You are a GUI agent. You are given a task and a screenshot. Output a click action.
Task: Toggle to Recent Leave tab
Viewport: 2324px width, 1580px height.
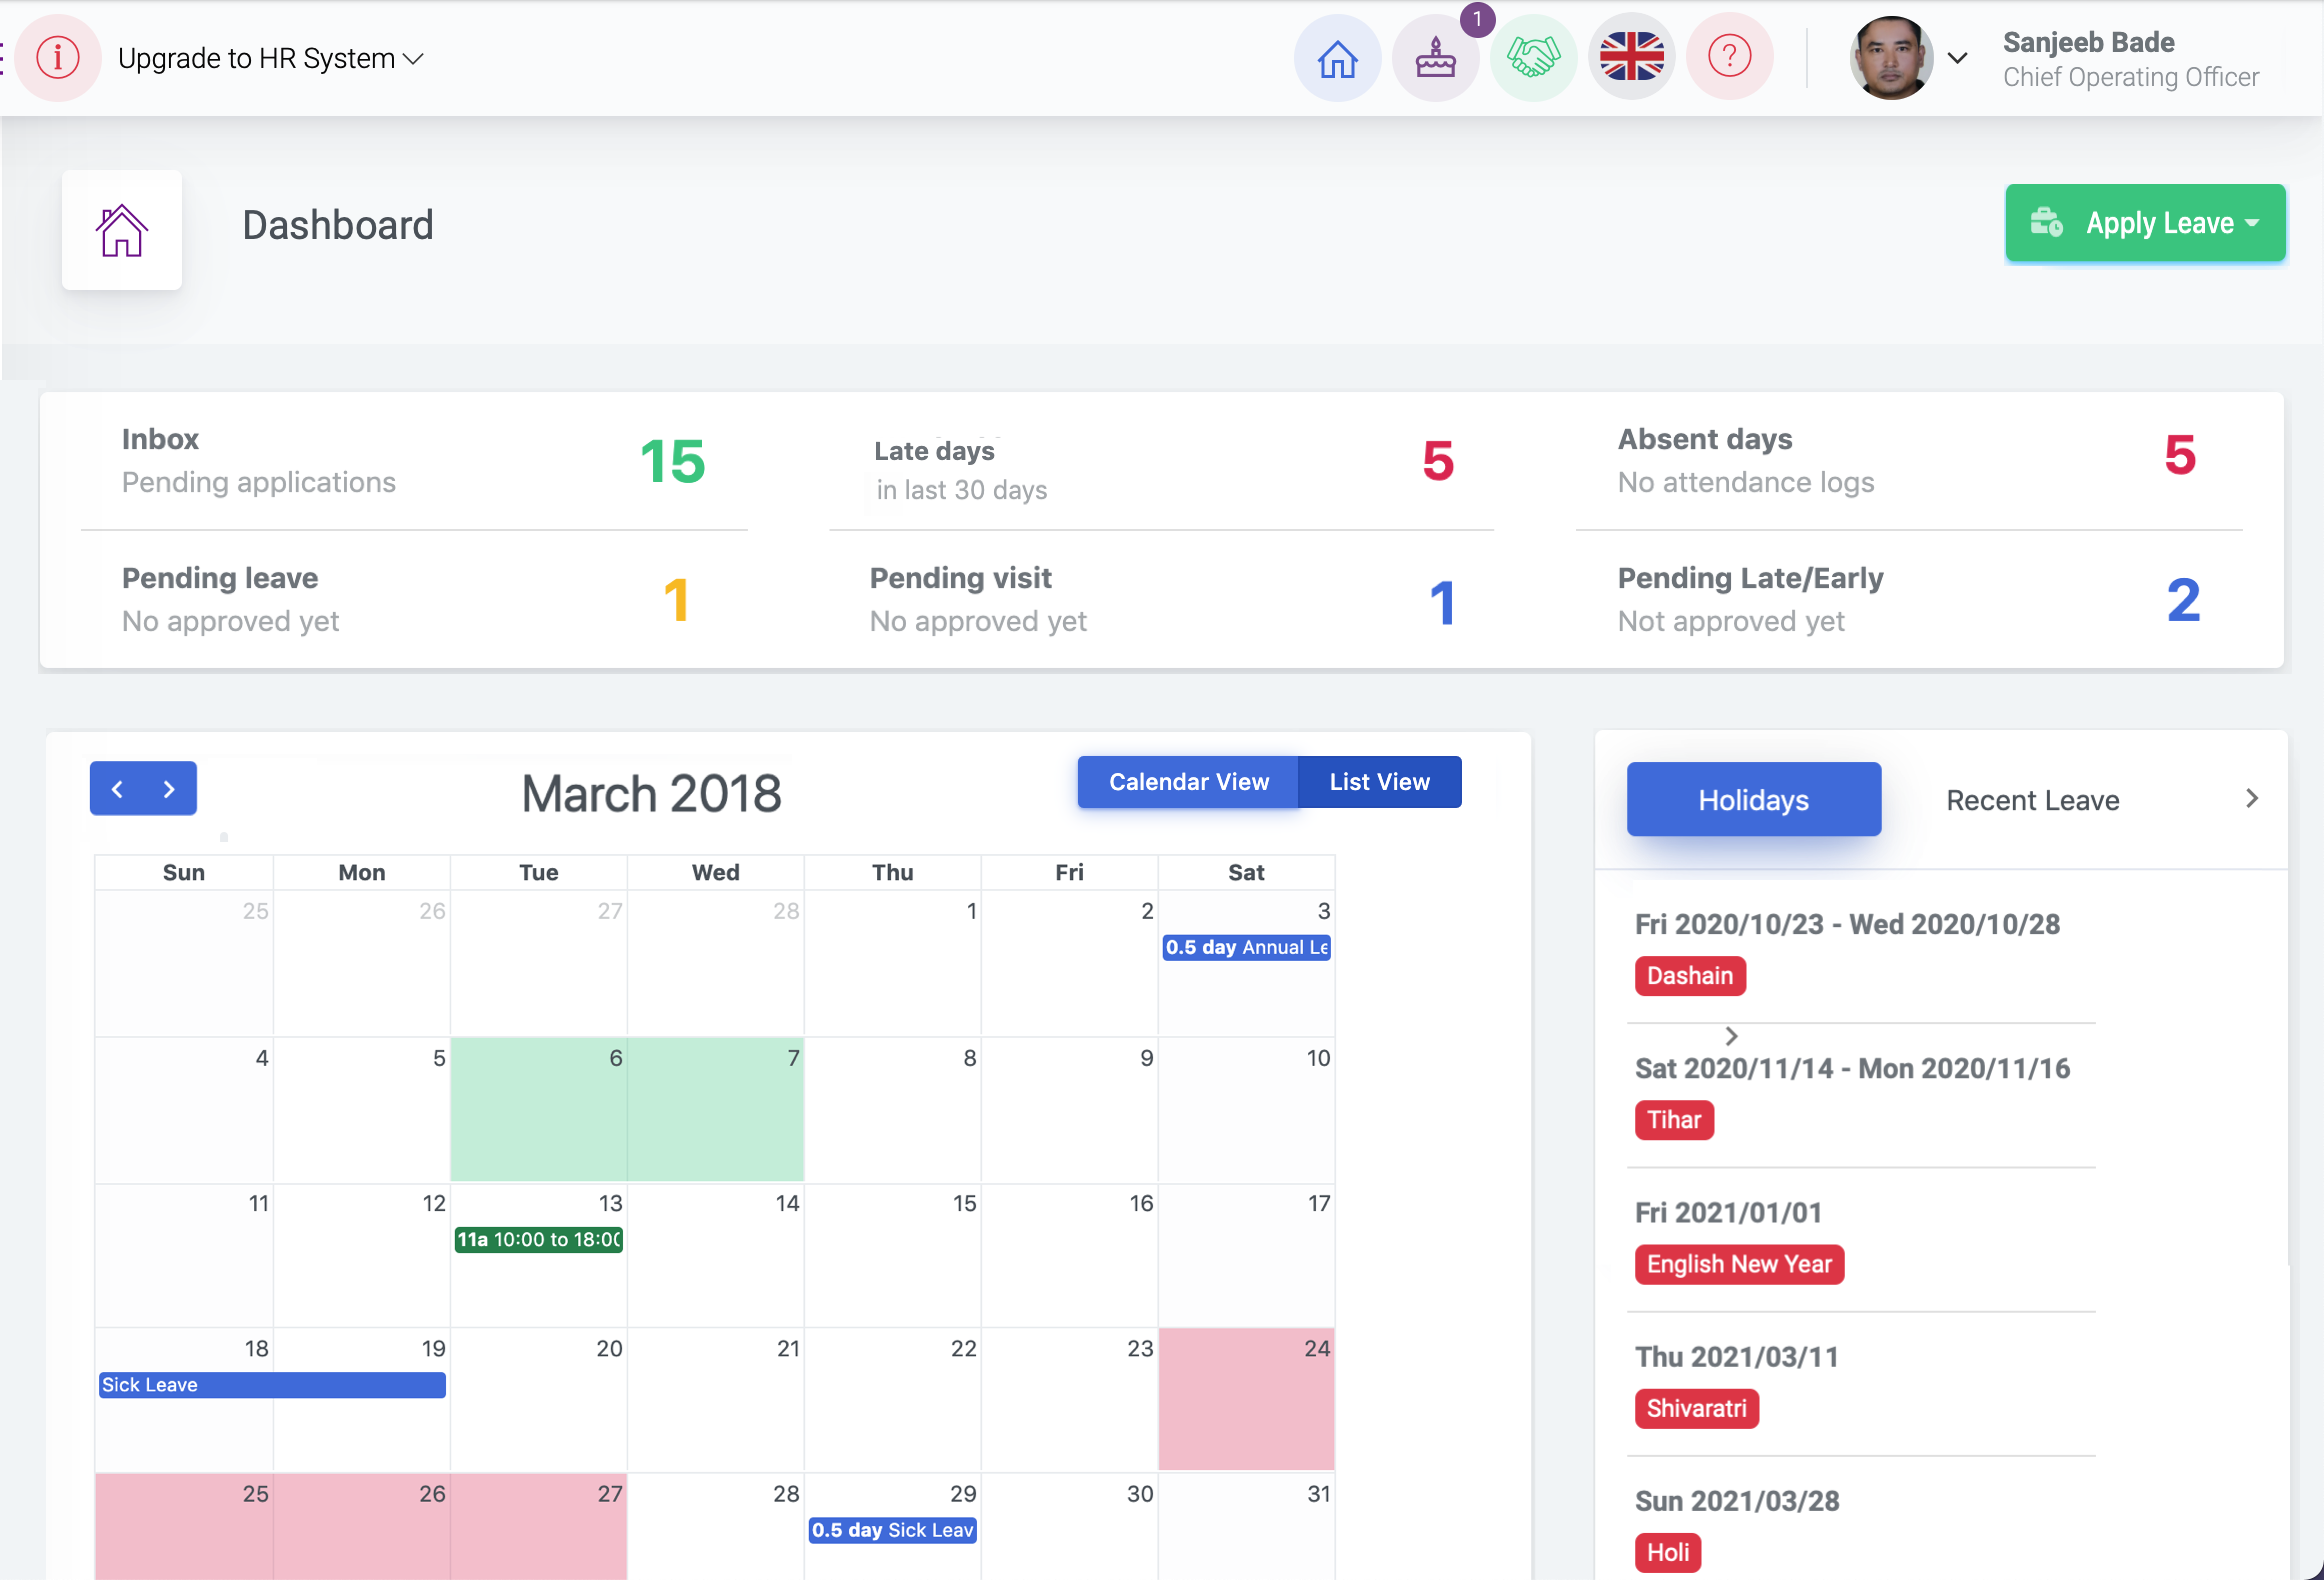tap(2033, 799)
